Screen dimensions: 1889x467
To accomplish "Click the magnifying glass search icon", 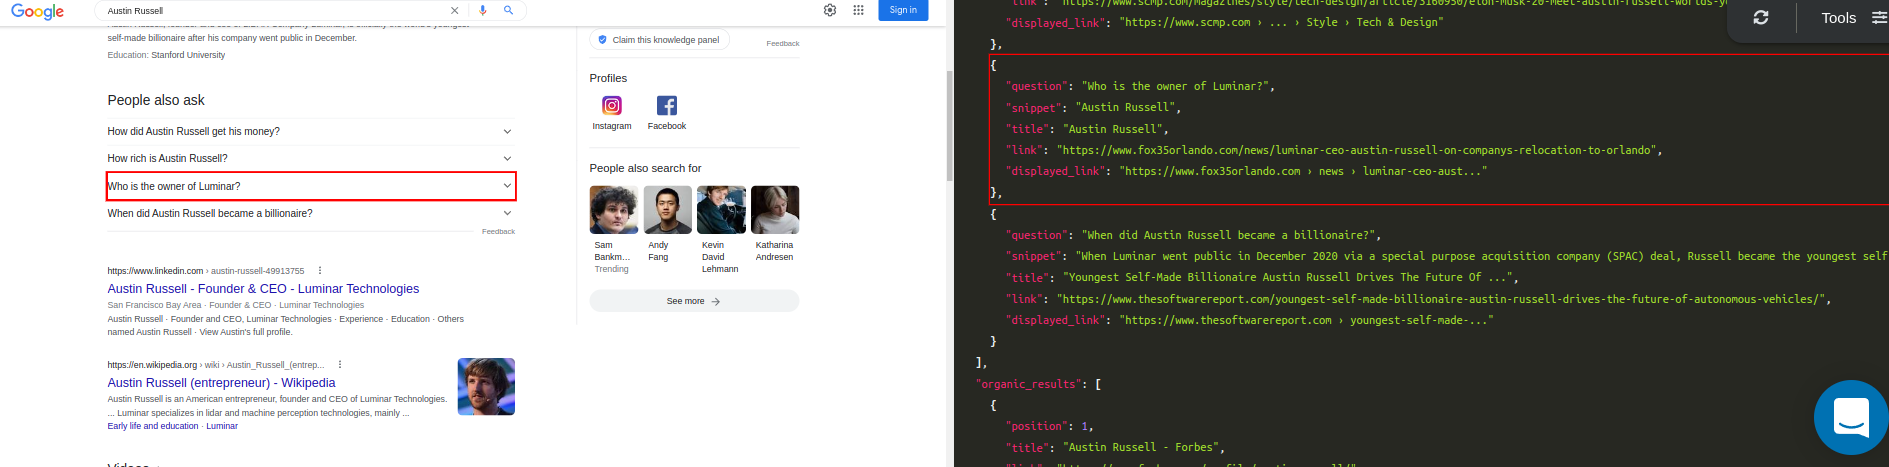I will click(x=508, y=10).
